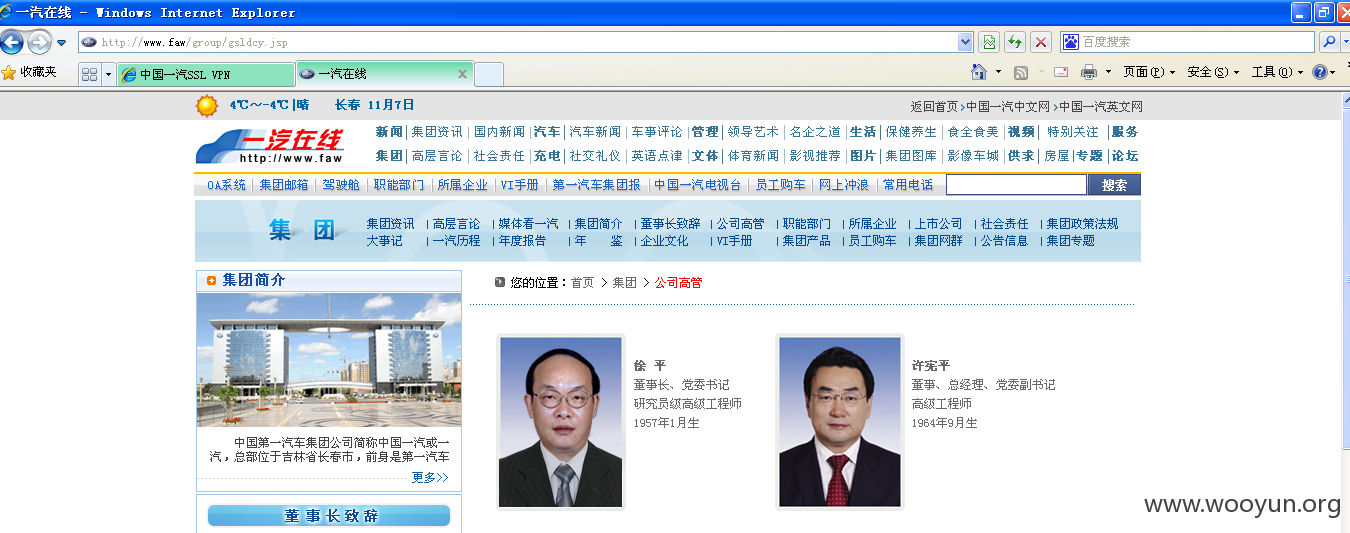Go back with the browser Back arrow
The height and width of the screenshot is (533, 1350).
pos(12,42)
